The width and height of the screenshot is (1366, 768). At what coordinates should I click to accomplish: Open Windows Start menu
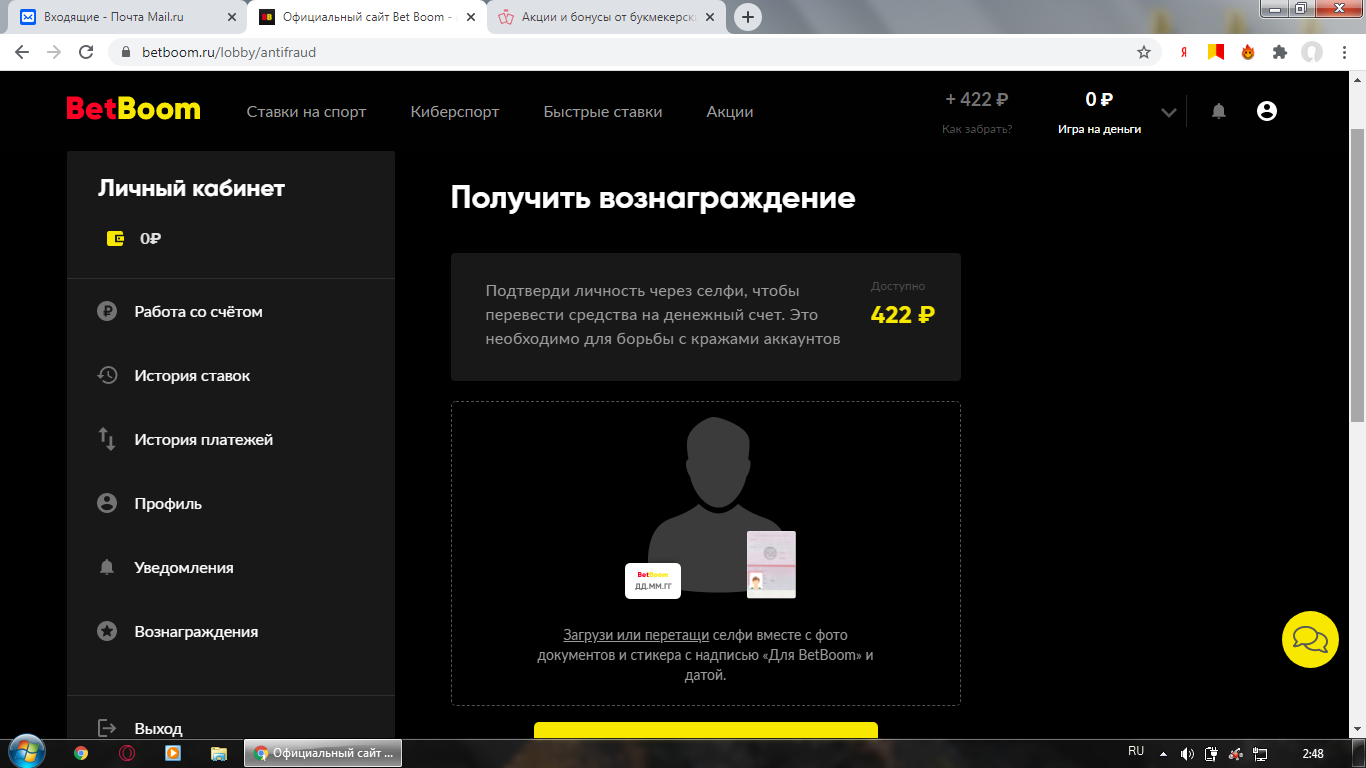coord(26,752)
